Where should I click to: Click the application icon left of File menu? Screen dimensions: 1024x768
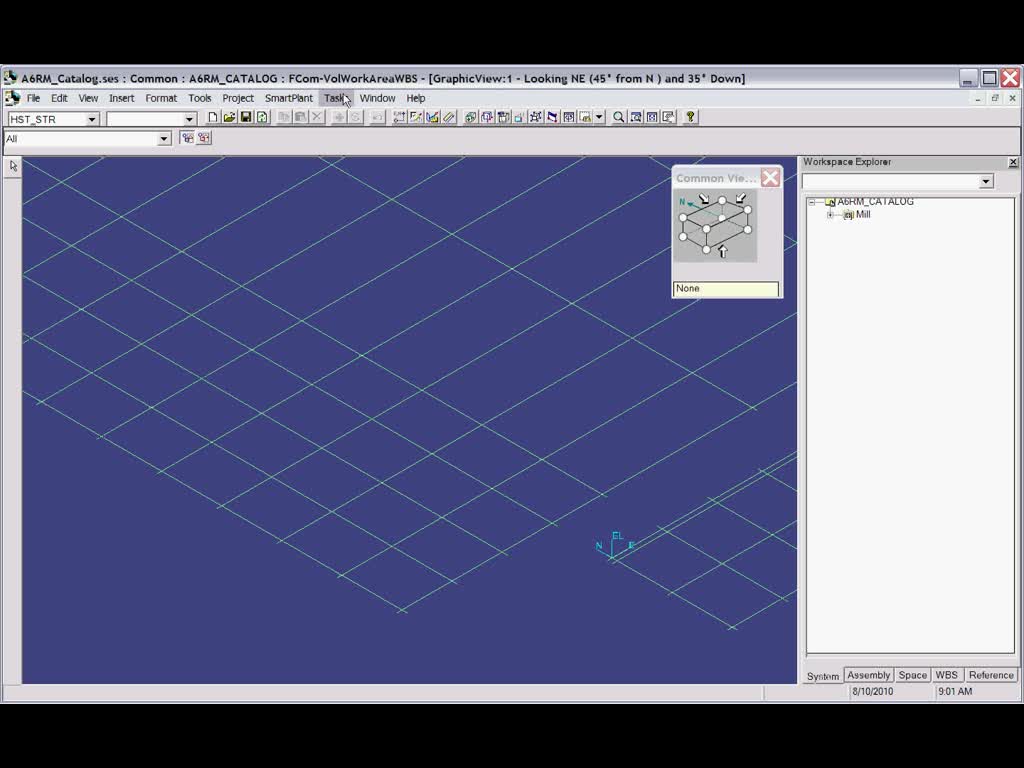tap(12, 98)
